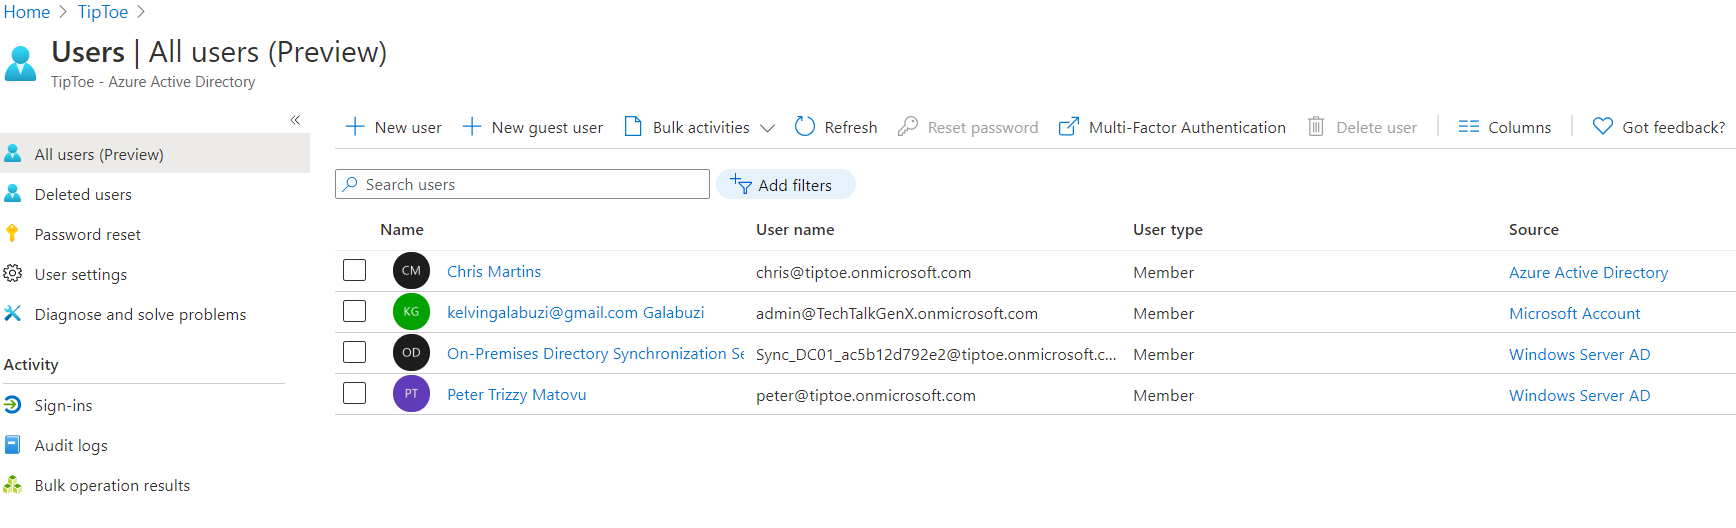Click the CM avatar for Chris Martins
The image size is (1736, 528).
point(411,271)
